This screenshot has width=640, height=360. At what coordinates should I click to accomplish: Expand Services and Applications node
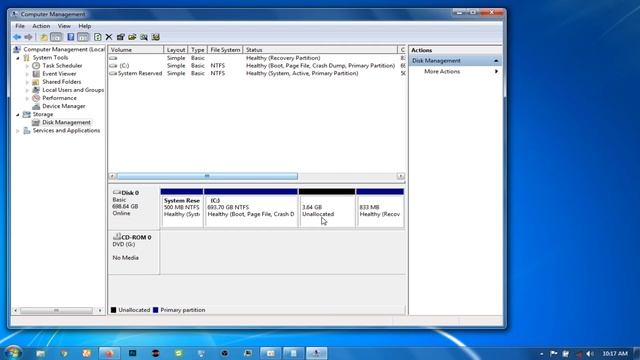coord(18,131)
